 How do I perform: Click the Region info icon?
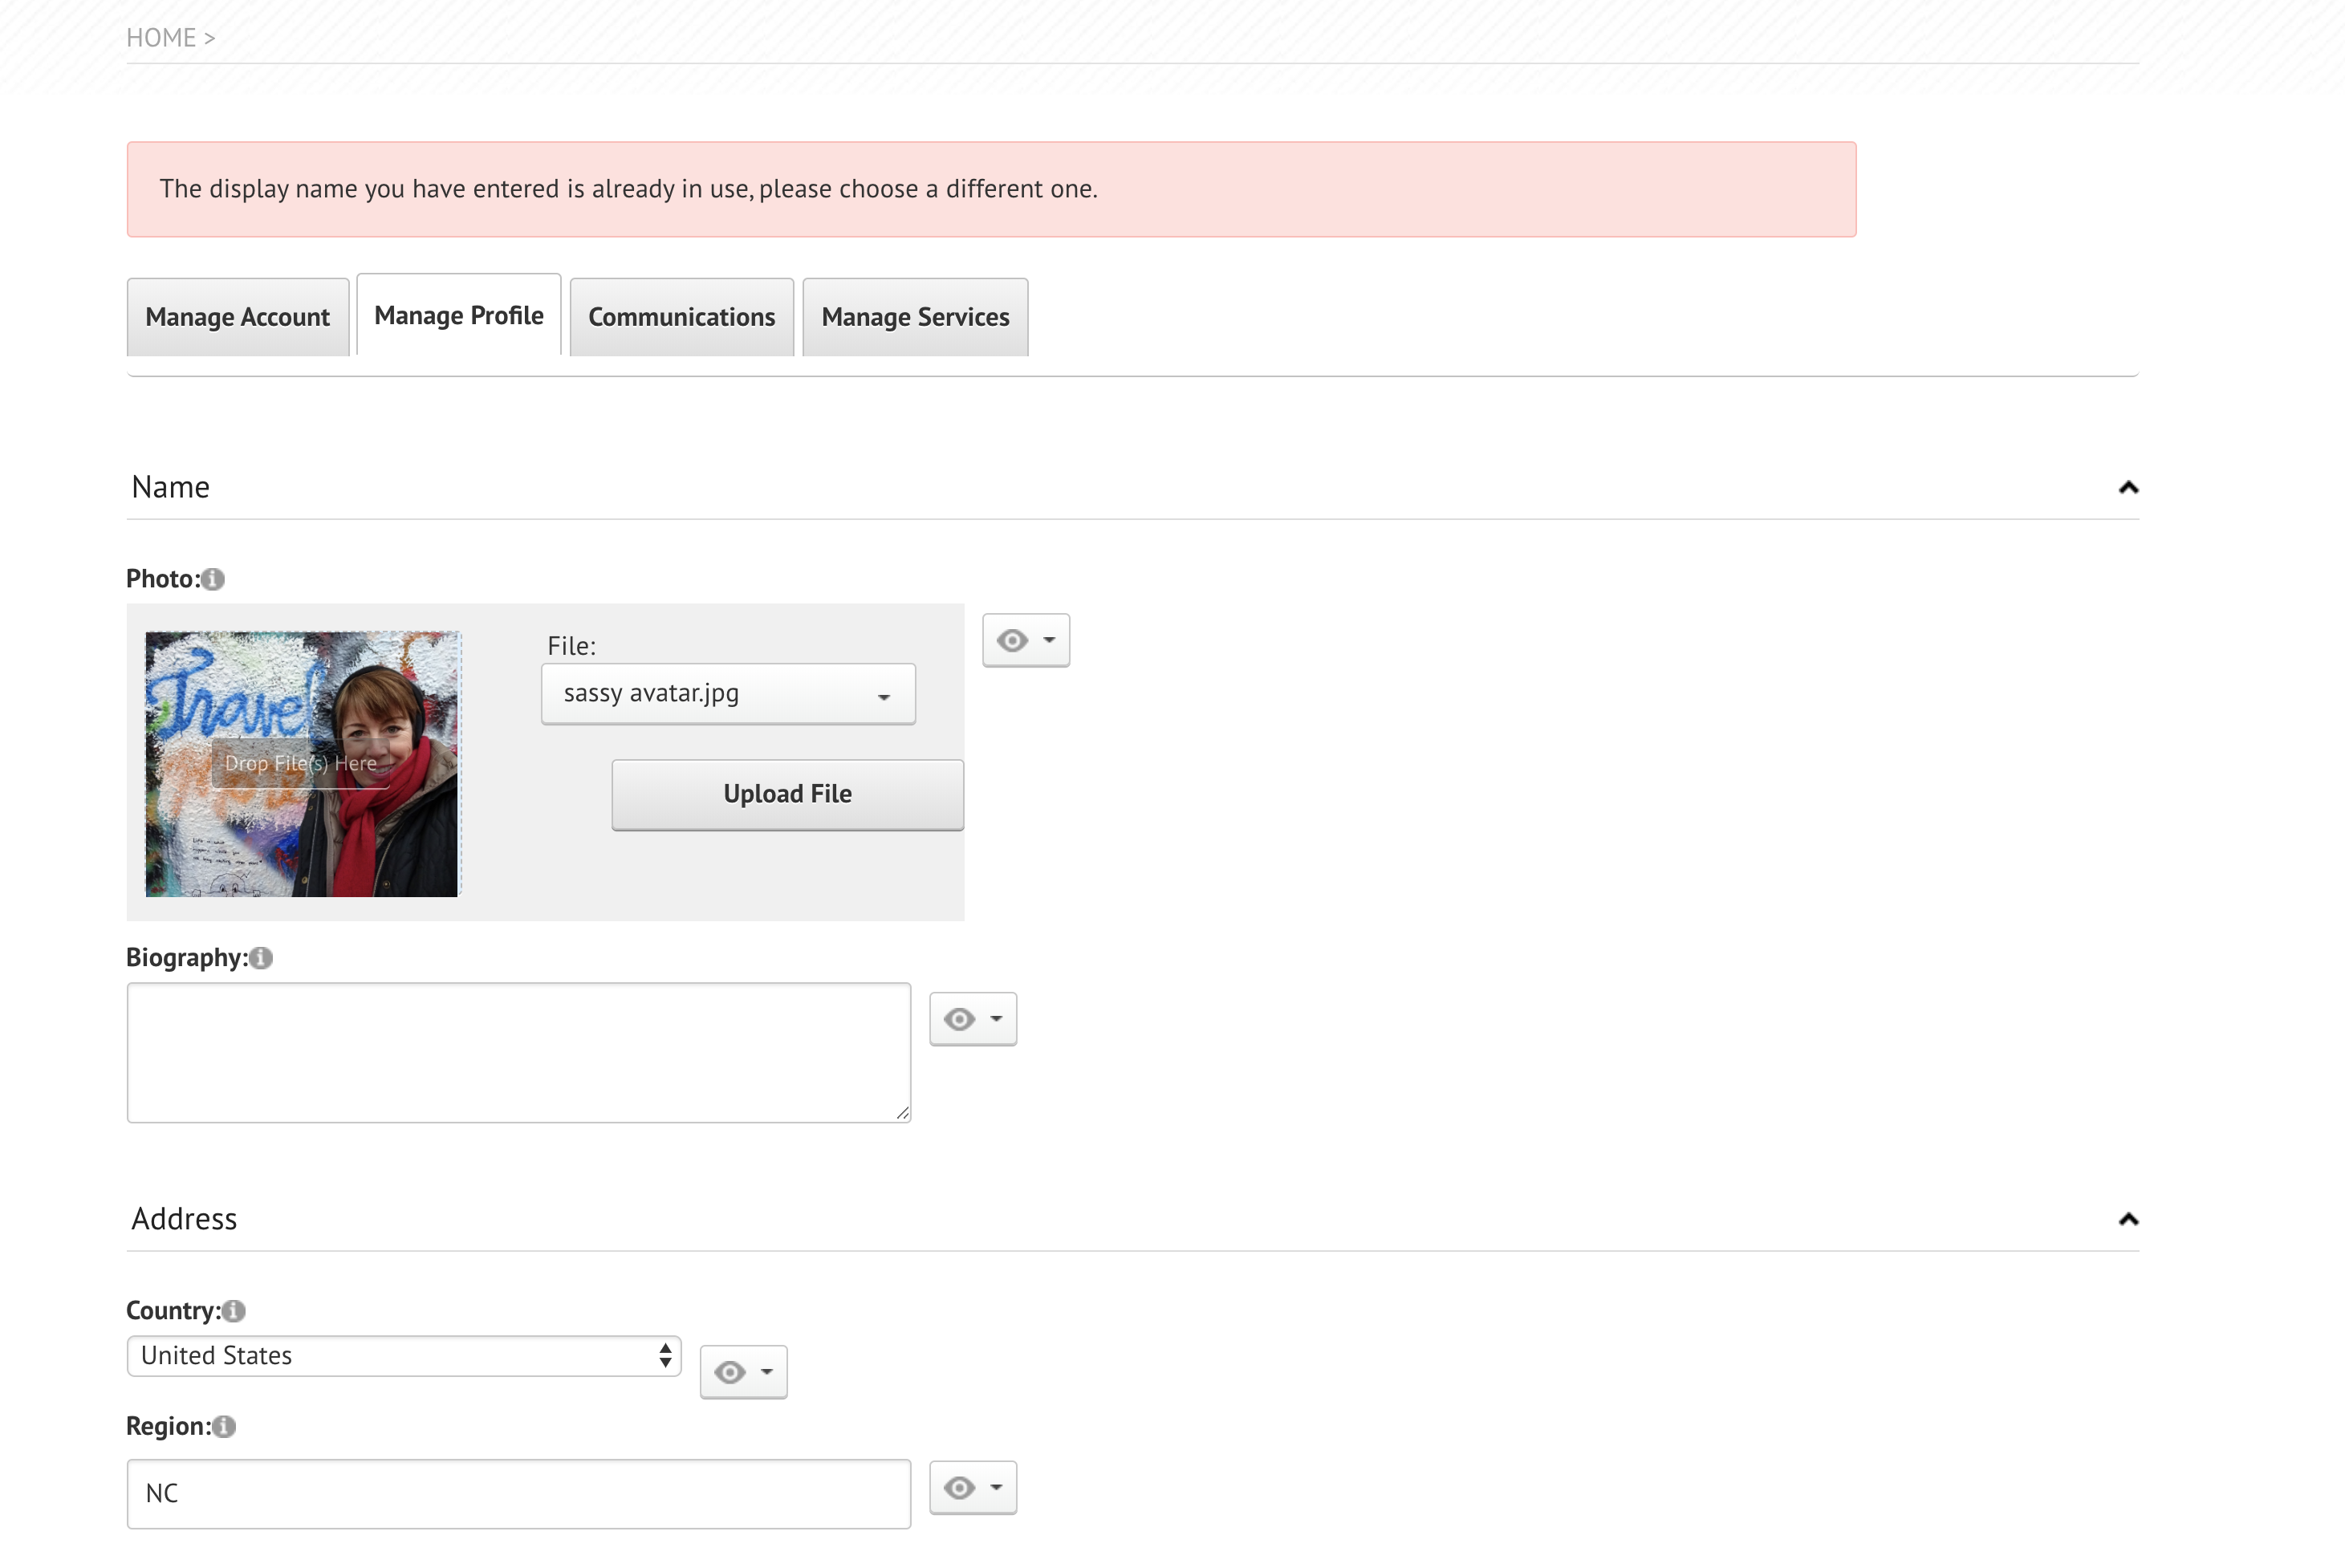point(224,1427)
